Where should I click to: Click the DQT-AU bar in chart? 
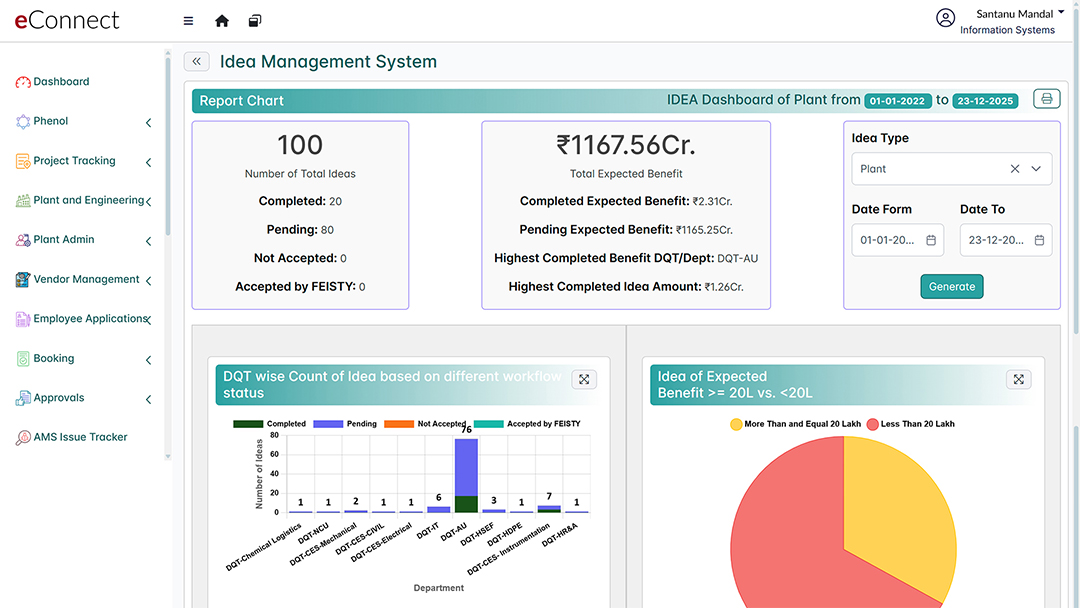point(466,475)
